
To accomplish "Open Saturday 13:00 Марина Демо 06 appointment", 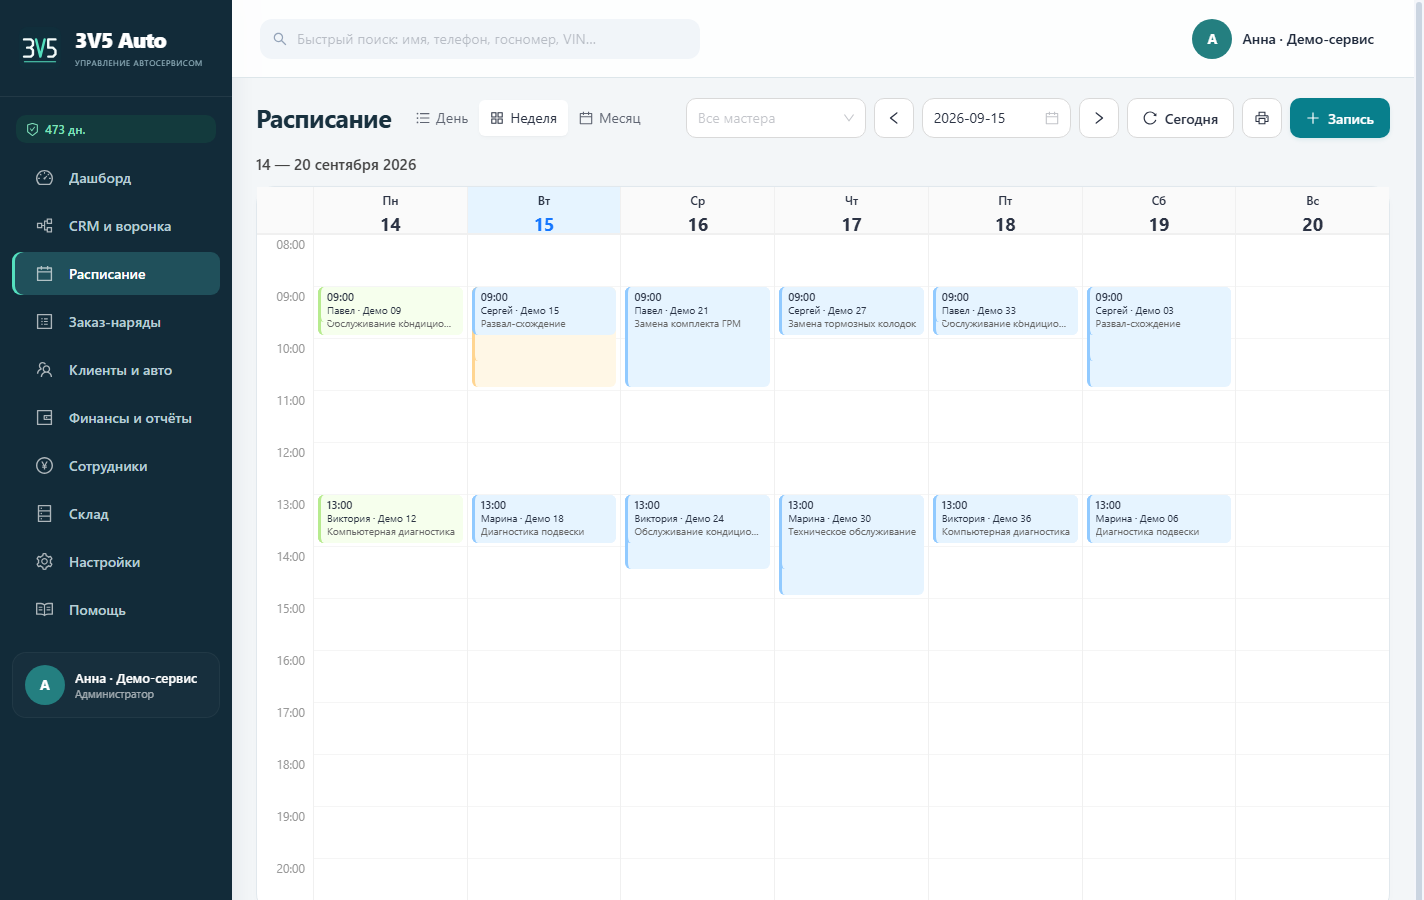I will click(1159, 518).
